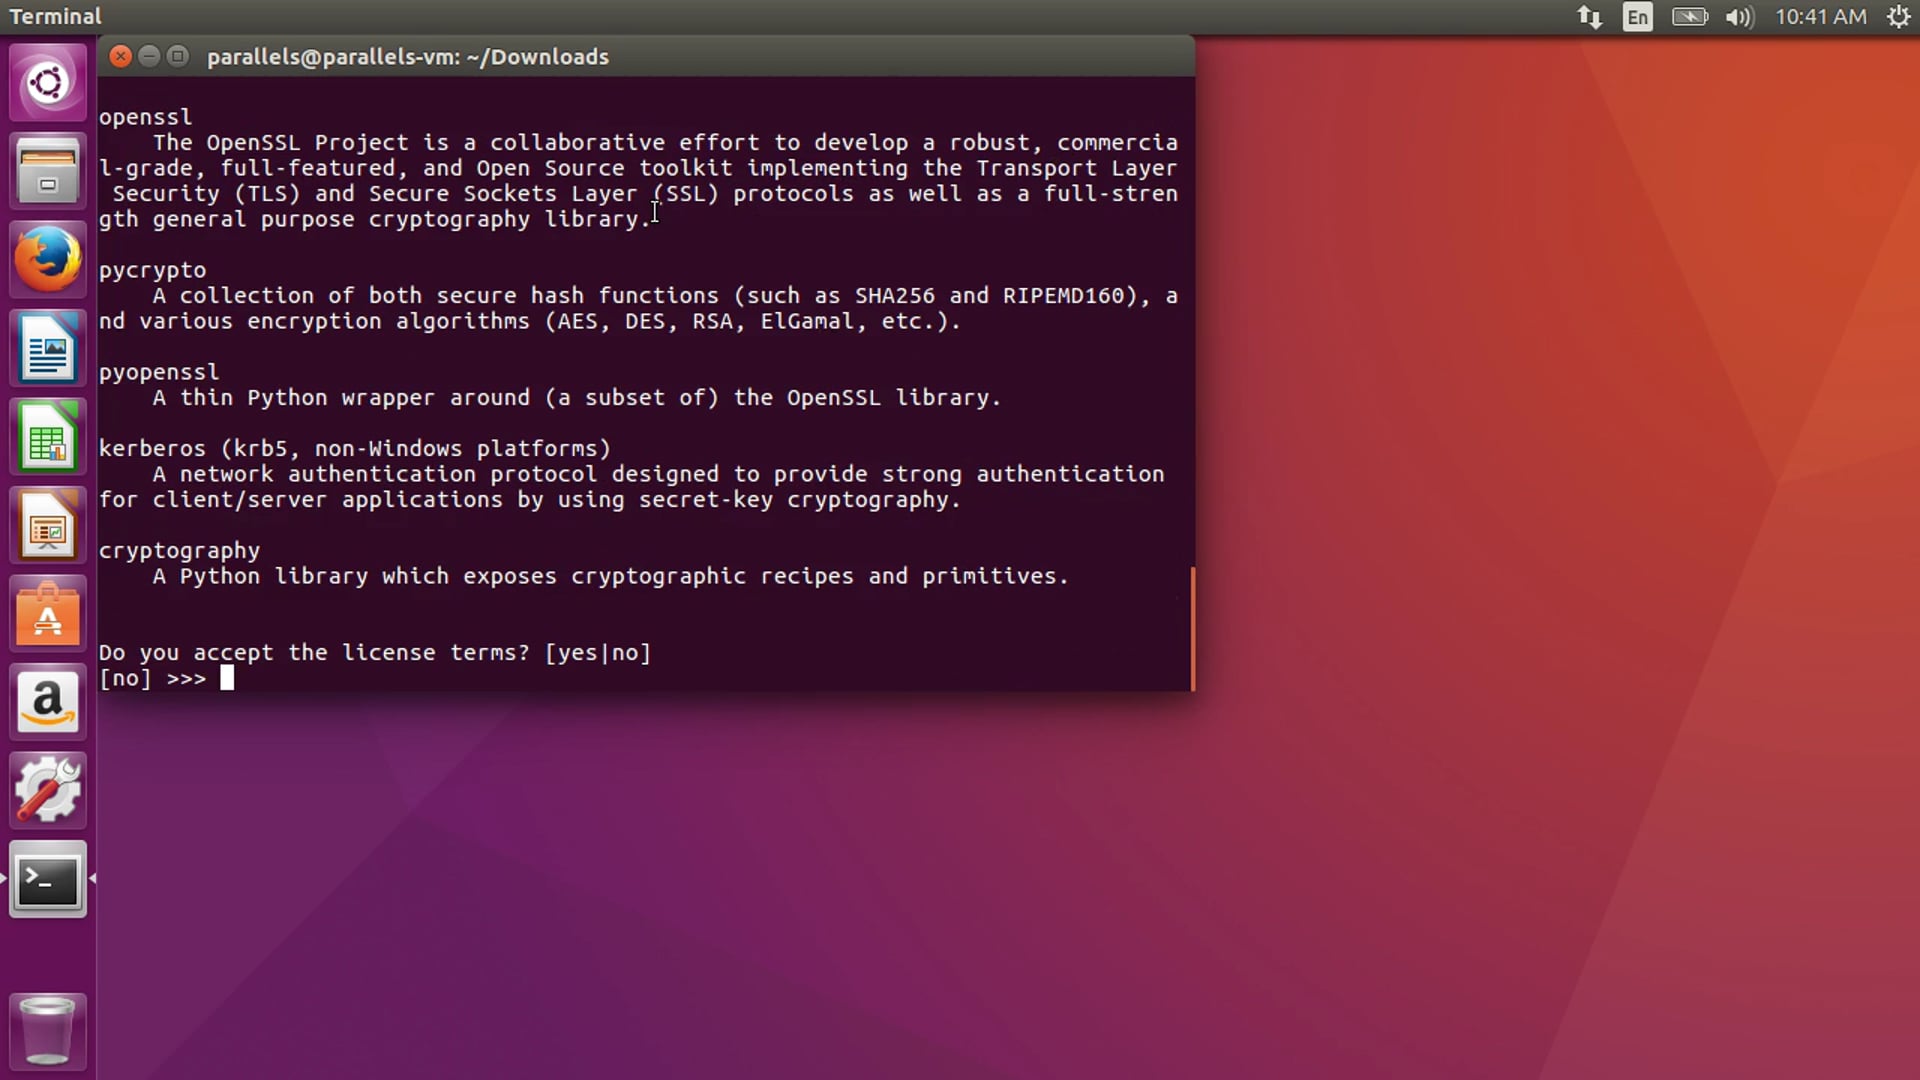Viewport: 1920px width, 1080px height.
Task: Open the Files file manager
Action: [48, 170]
